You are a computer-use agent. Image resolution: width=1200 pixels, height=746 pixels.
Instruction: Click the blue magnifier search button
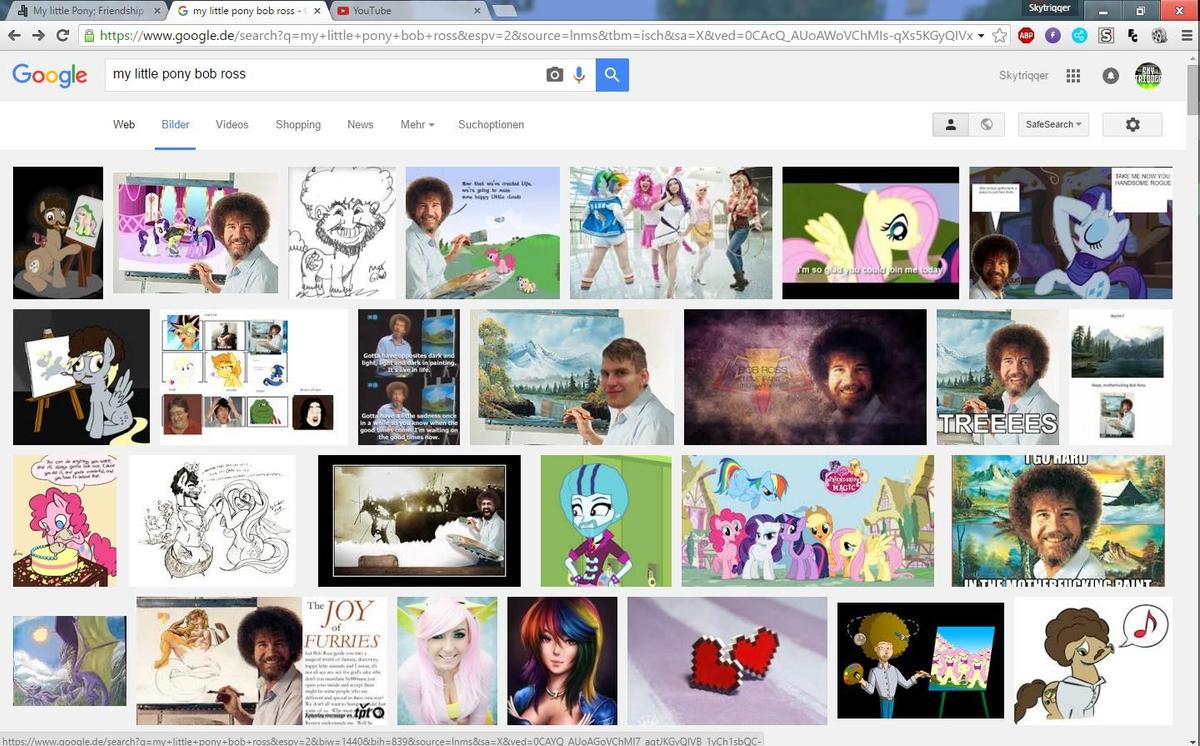612,75
